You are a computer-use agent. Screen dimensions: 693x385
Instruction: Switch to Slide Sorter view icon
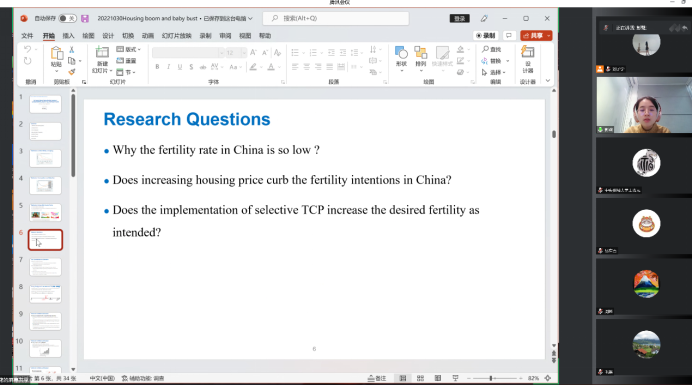click(420, 378)
